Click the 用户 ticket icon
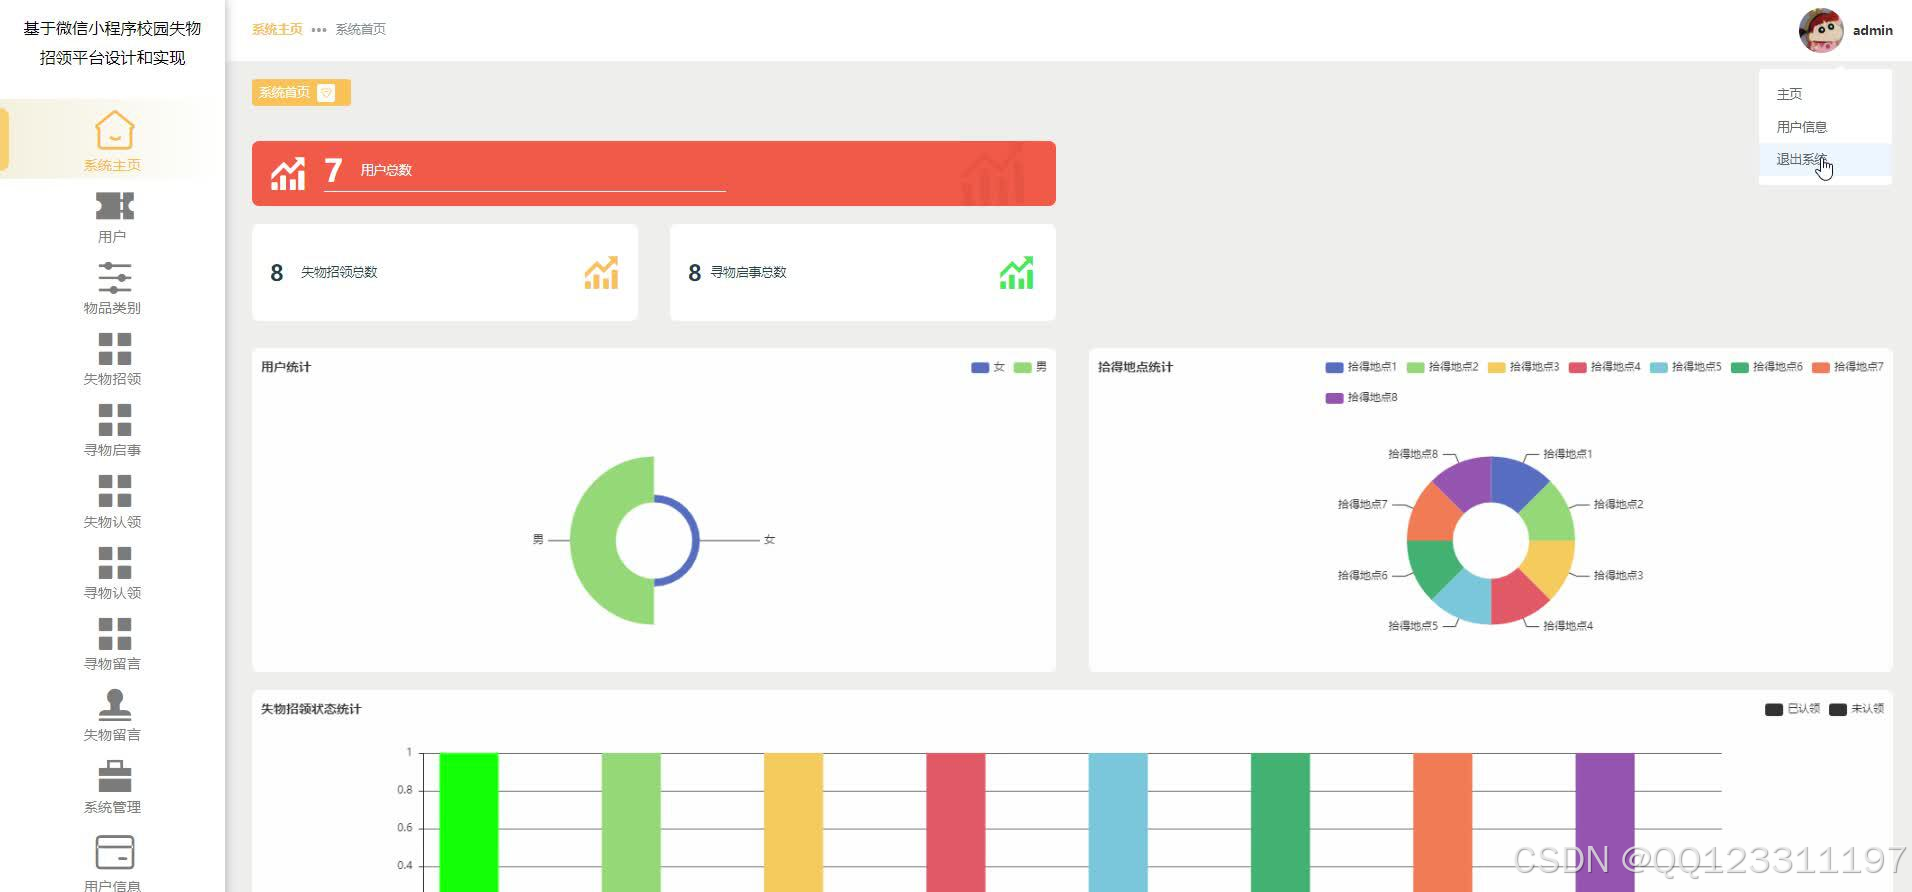 pos(114,206)
